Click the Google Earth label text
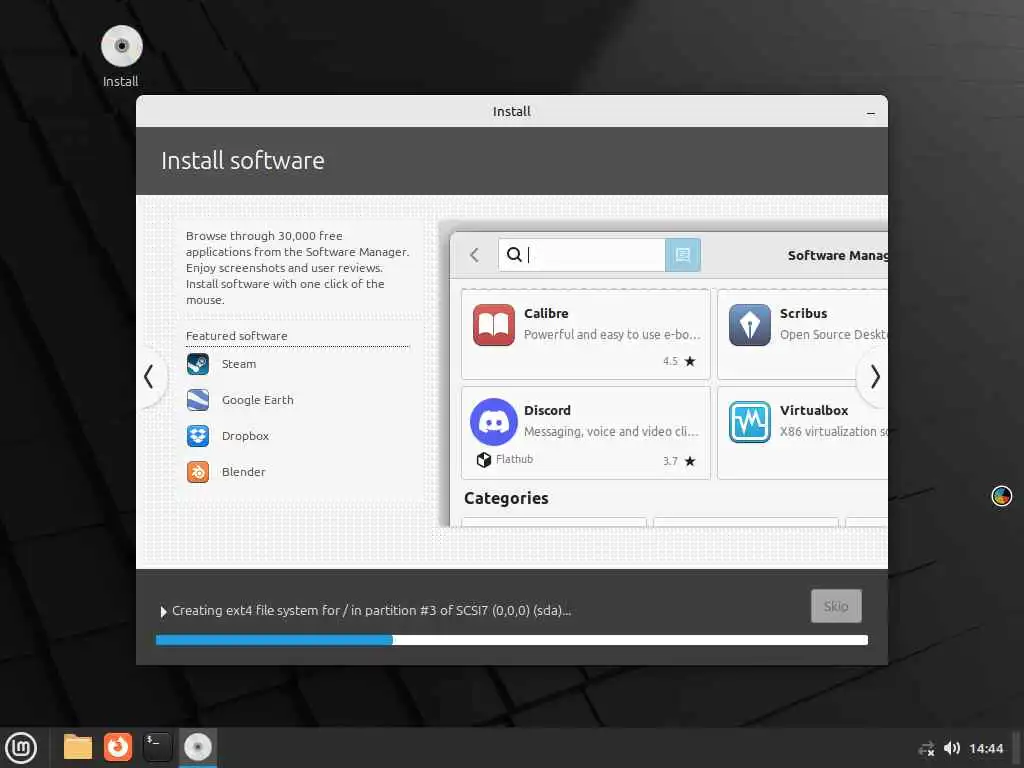Image resolution: width=1024 pixels, height=768 pixels. 257,400
